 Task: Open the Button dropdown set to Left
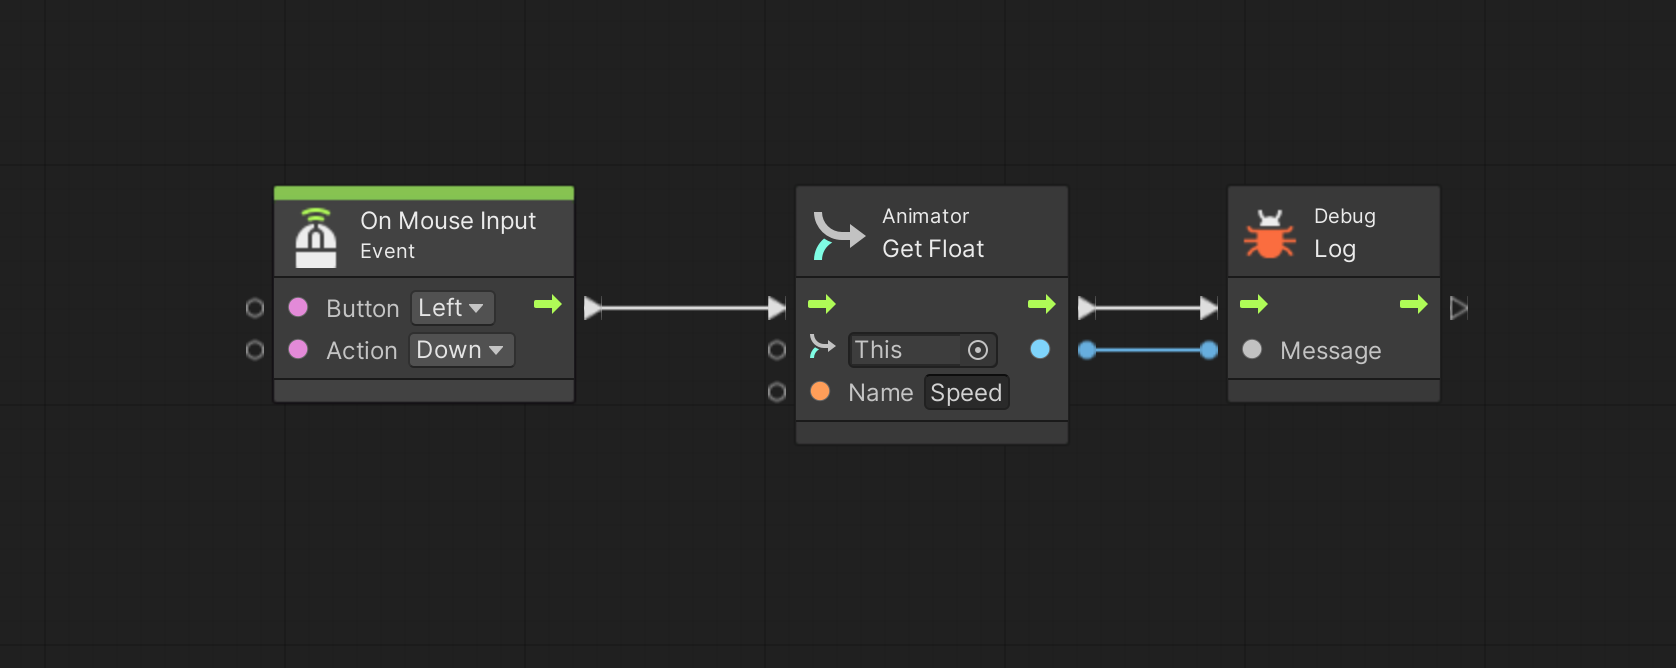(452, 308)
